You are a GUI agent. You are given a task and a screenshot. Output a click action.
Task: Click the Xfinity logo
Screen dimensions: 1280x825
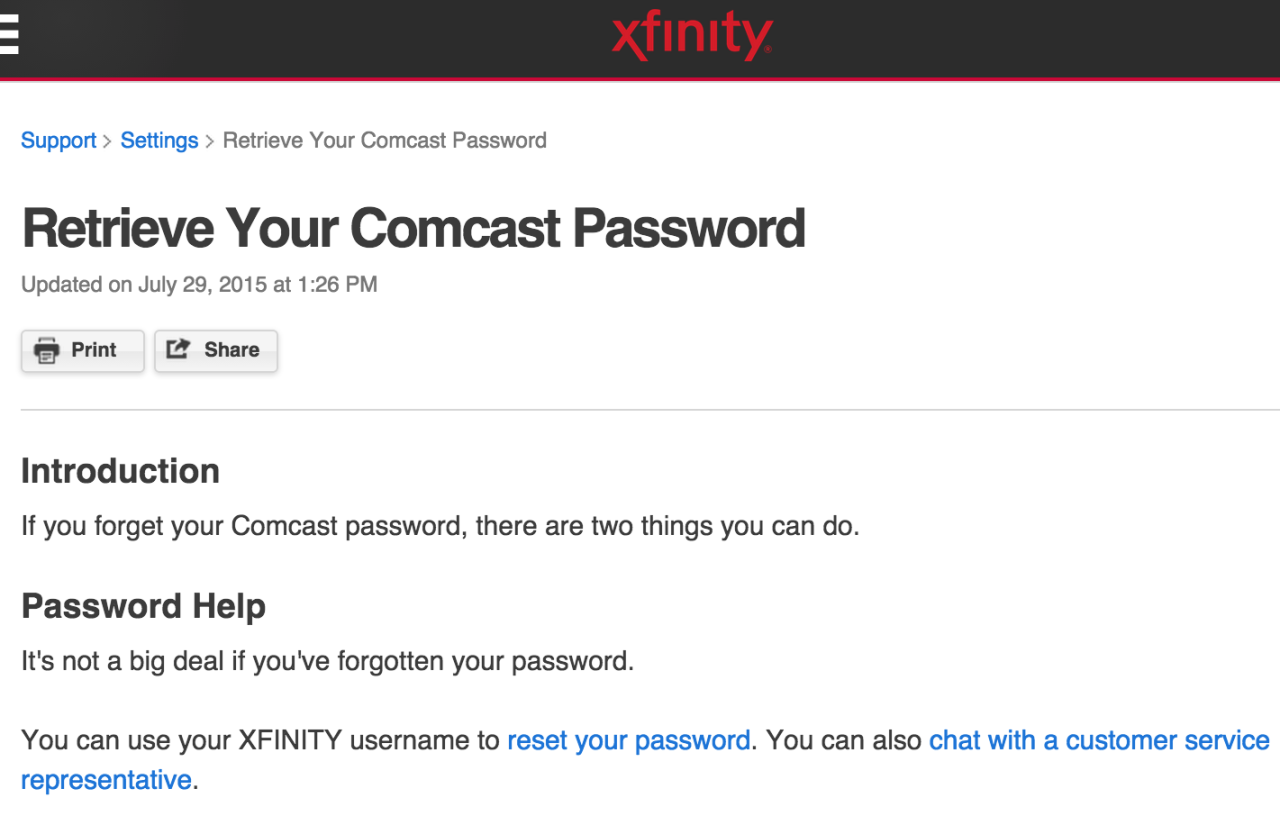tap(691, 34)
